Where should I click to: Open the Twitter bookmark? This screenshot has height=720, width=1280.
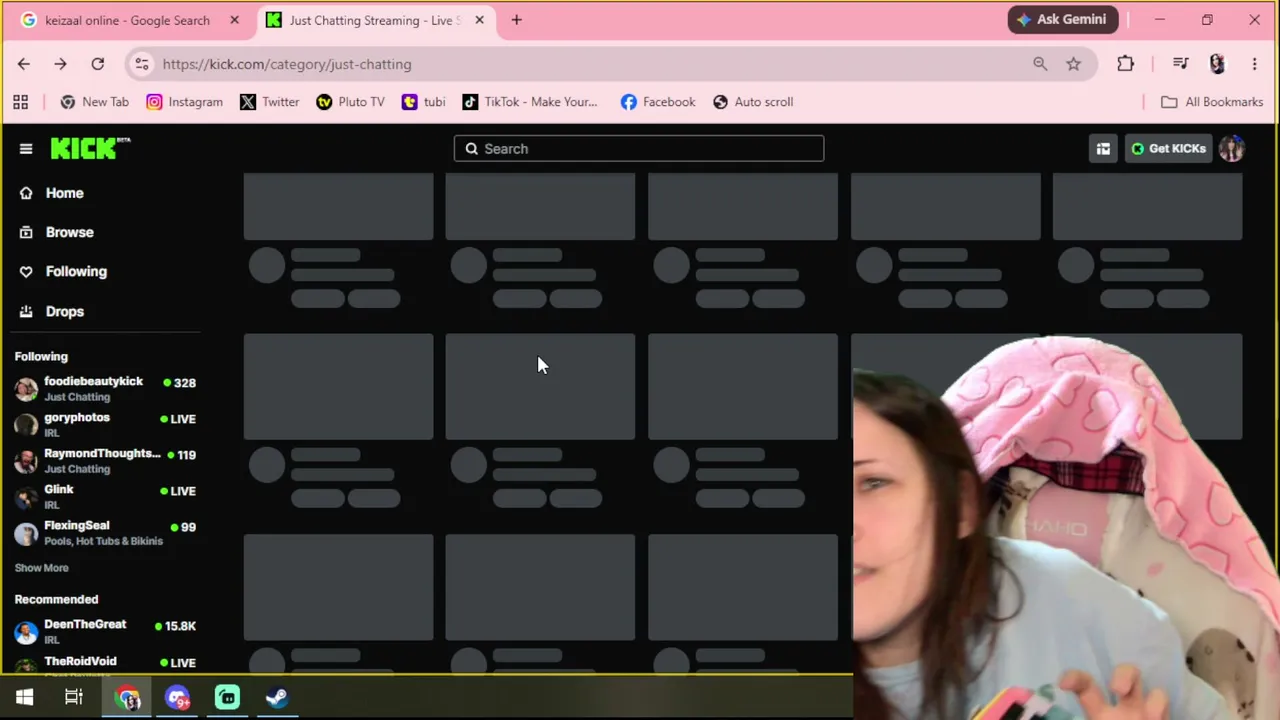click(269, 102)
